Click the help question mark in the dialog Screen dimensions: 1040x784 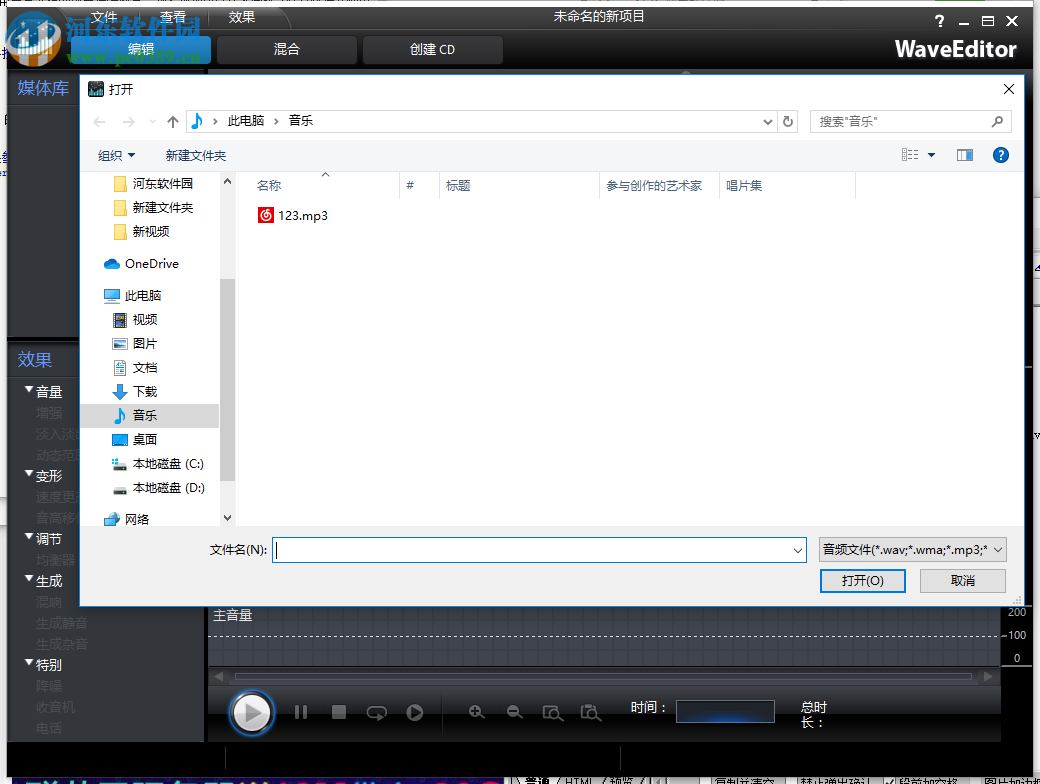coord(1001,155)
